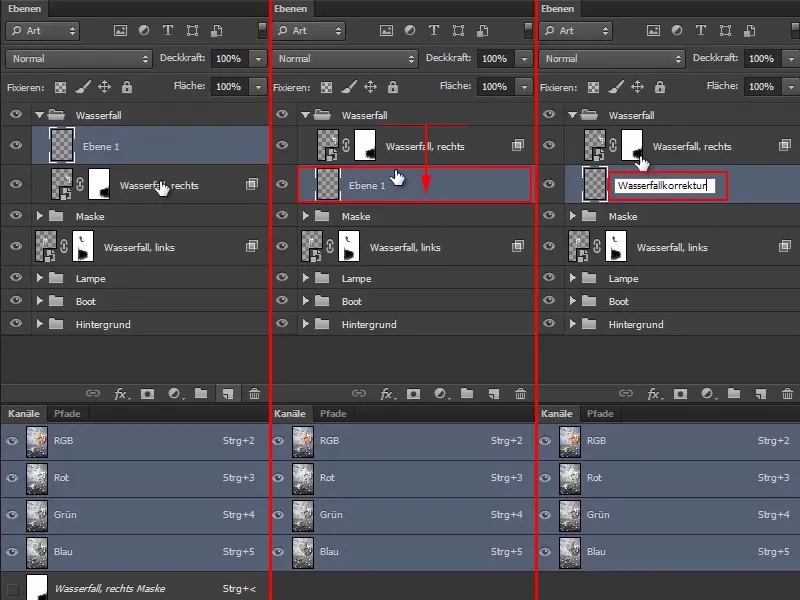Add layer mask in the left panel
Screen dimensions: 800x600
coord(147,394)
